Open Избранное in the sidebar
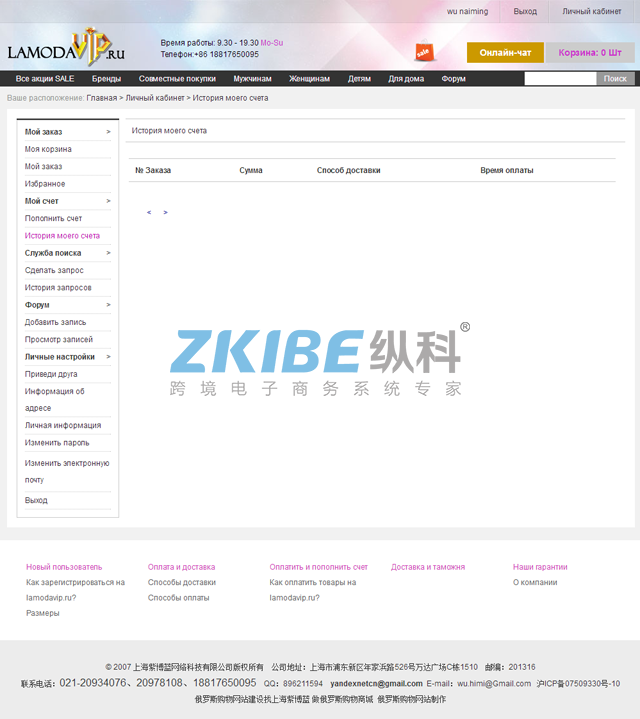640x719 pixels. [45, 184]
